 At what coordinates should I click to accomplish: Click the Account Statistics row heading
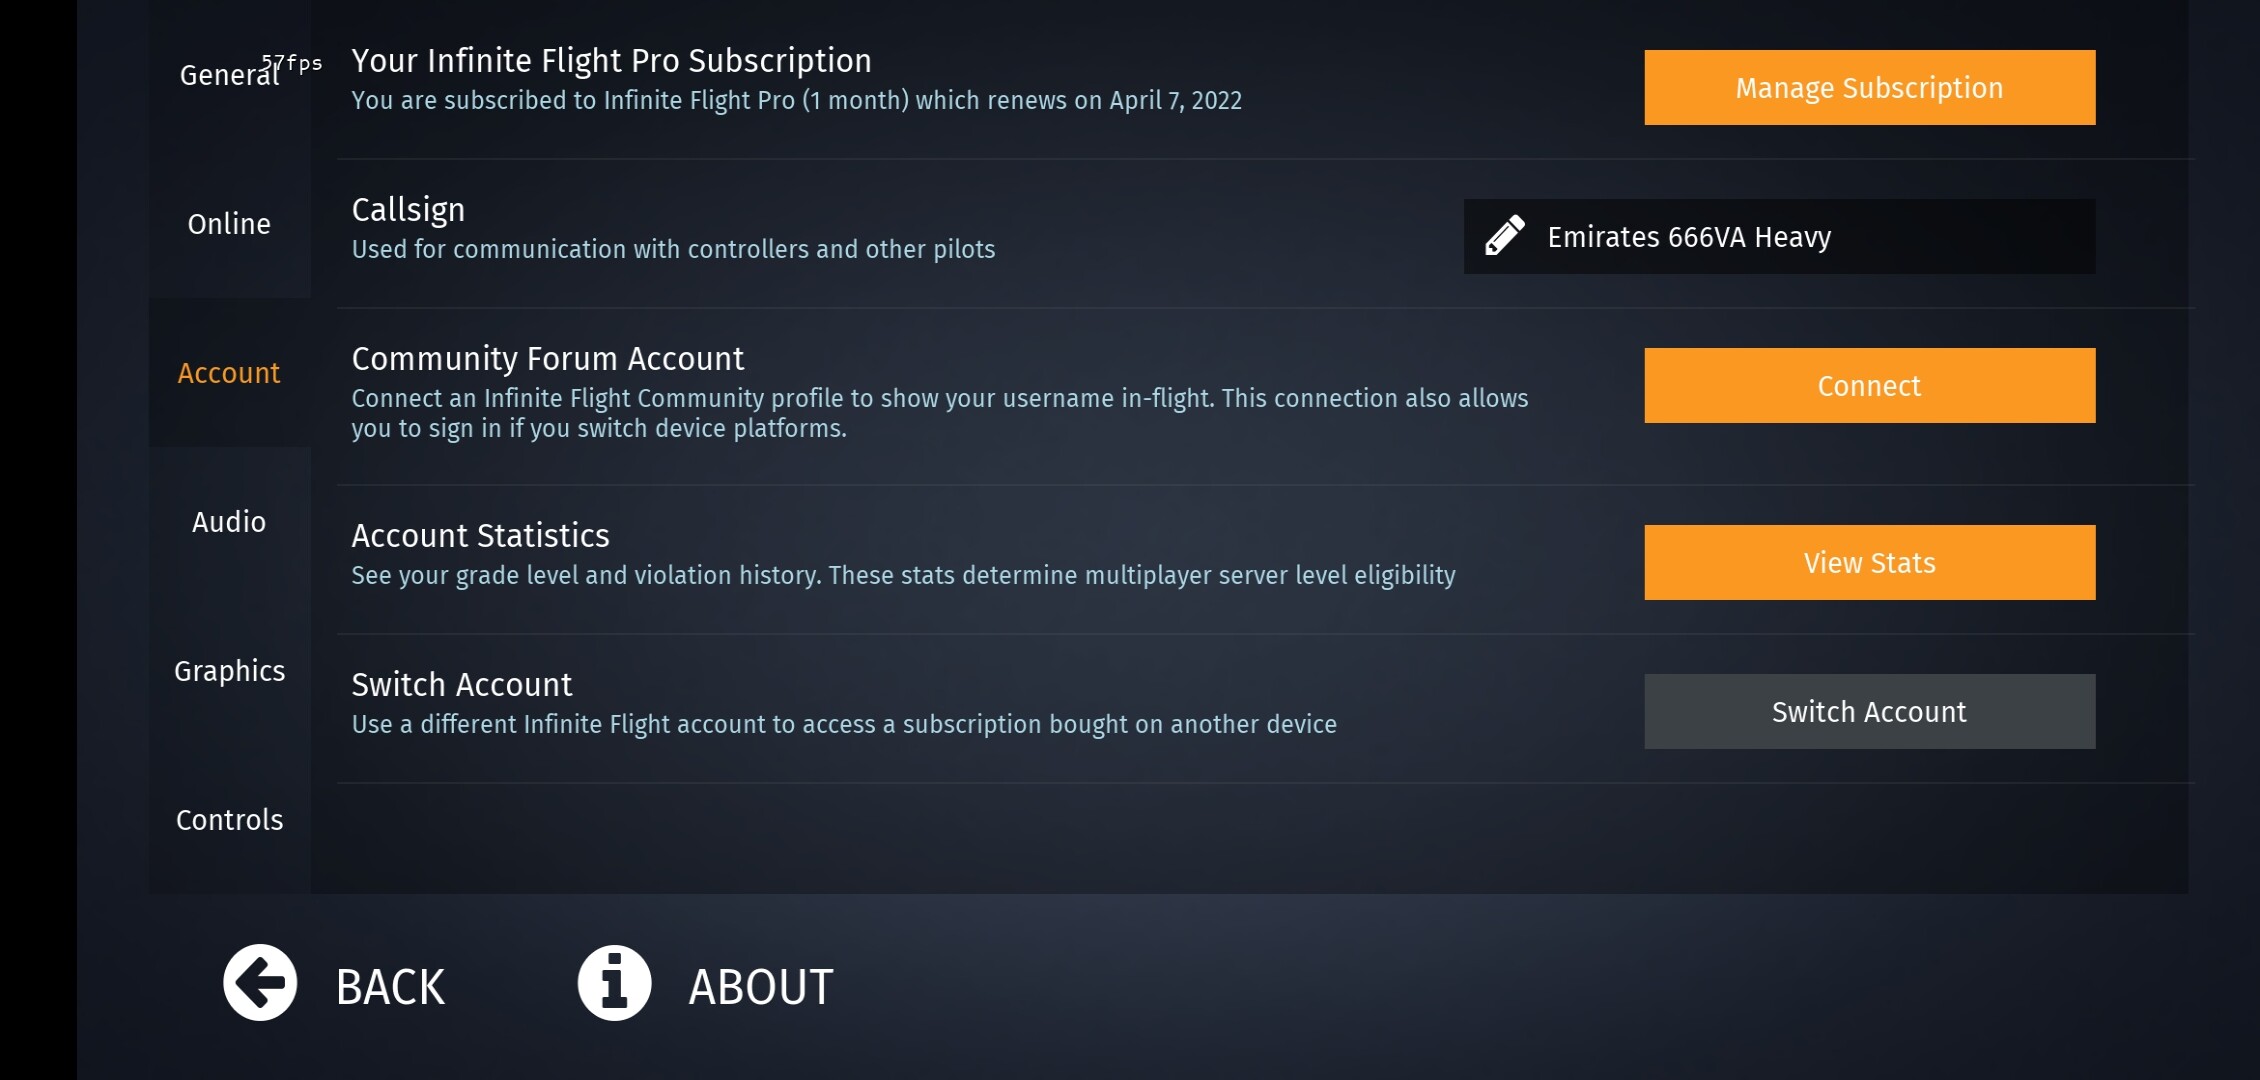(x=480, y=536)
